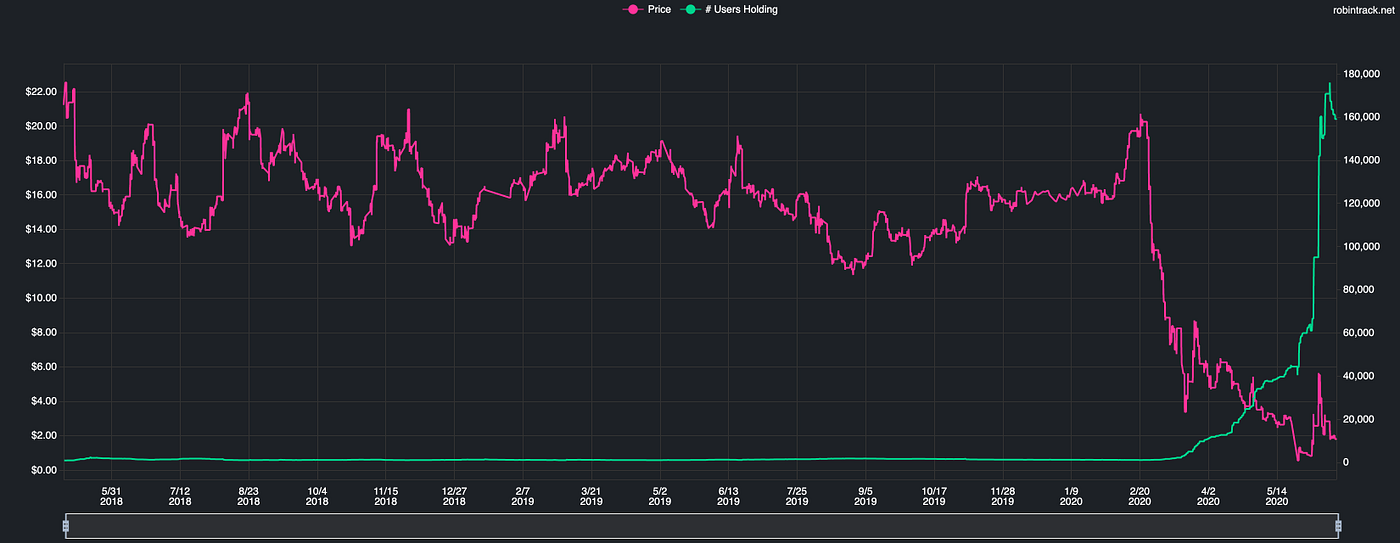Click the pink price peak in February 2020

click(x=1140, y=116)
